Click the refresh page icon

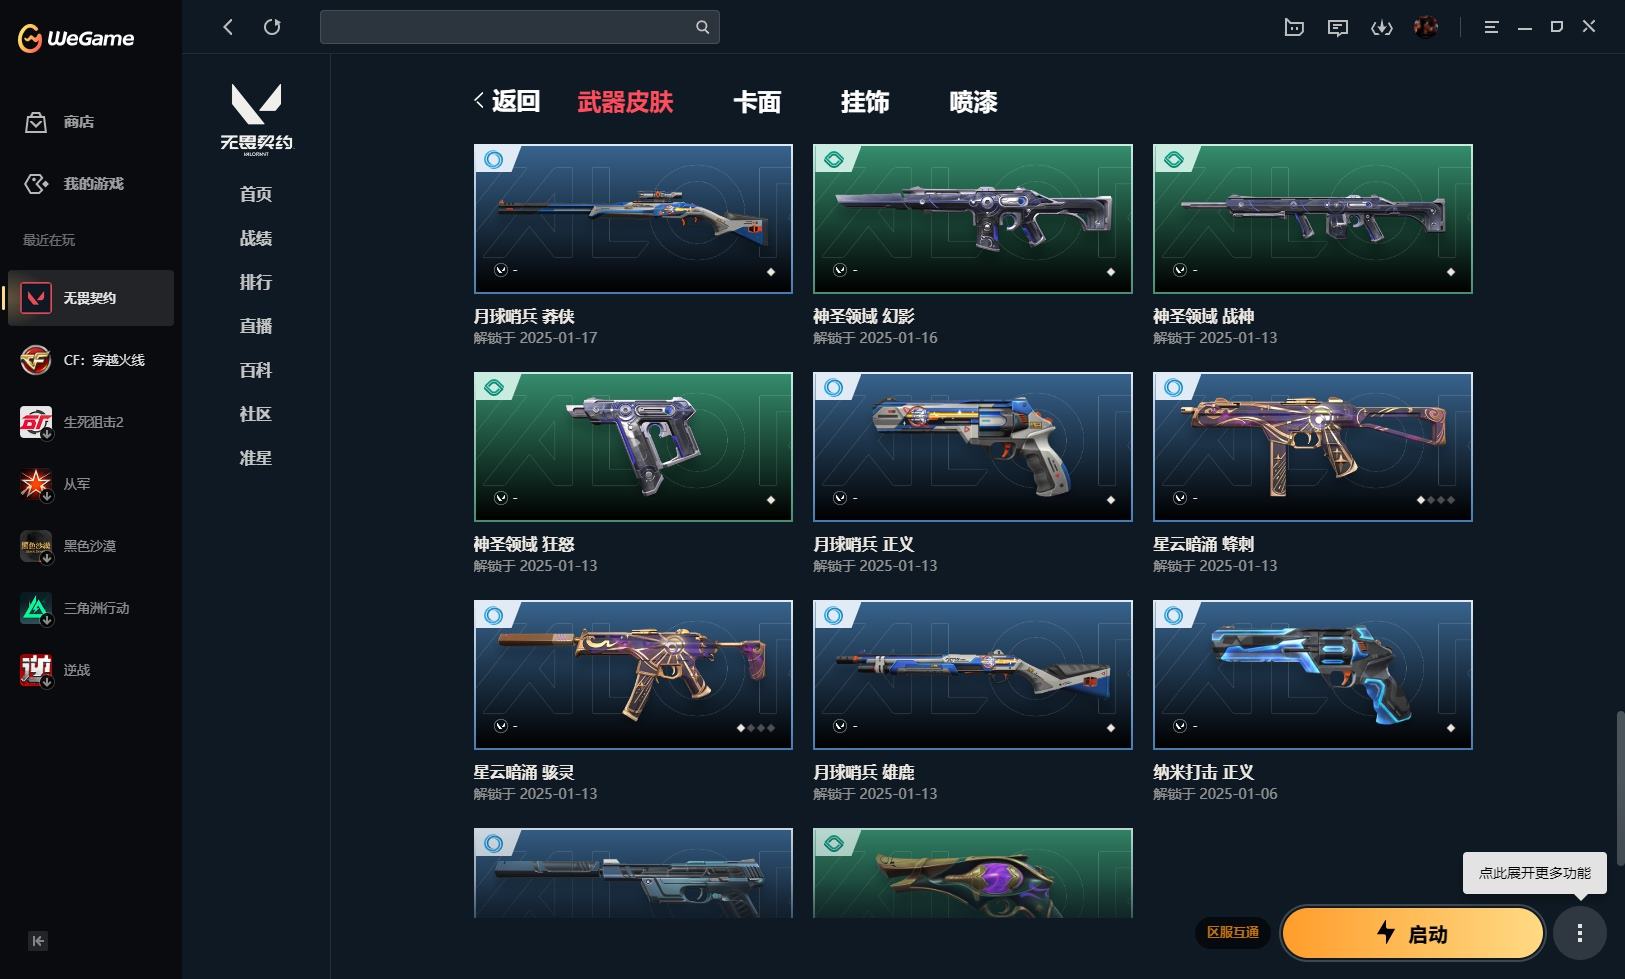pos(272,27)
